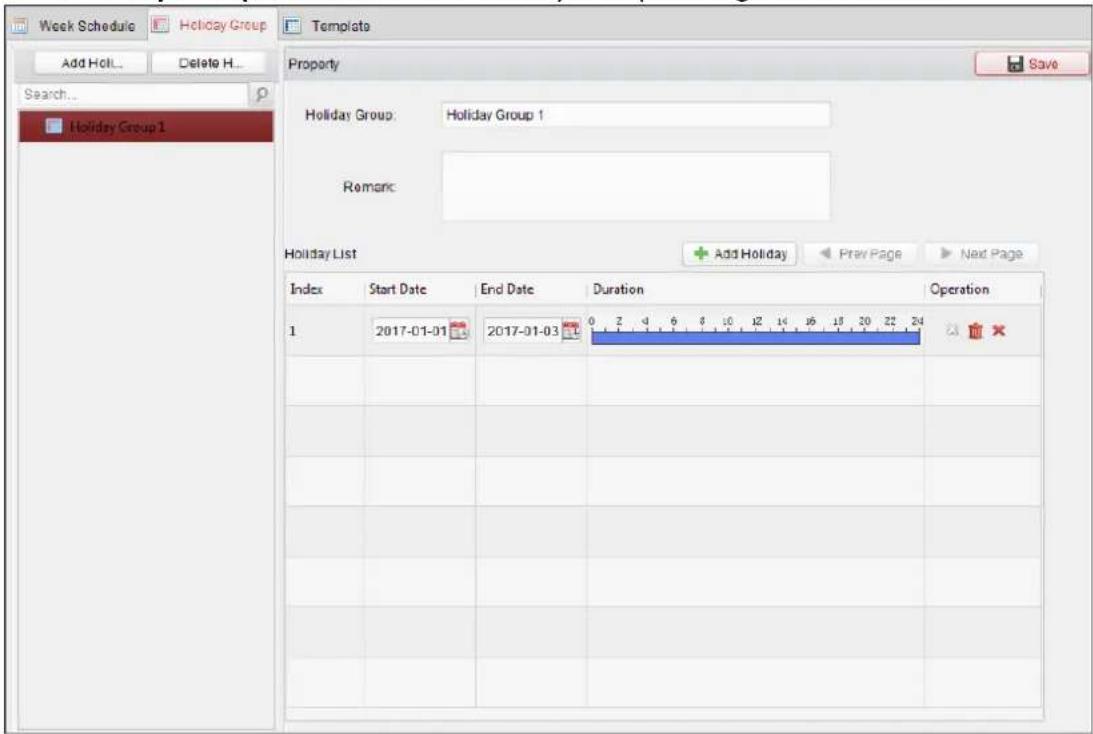Click the Delete H... button
1093x734 pixels.
[210, 63]
